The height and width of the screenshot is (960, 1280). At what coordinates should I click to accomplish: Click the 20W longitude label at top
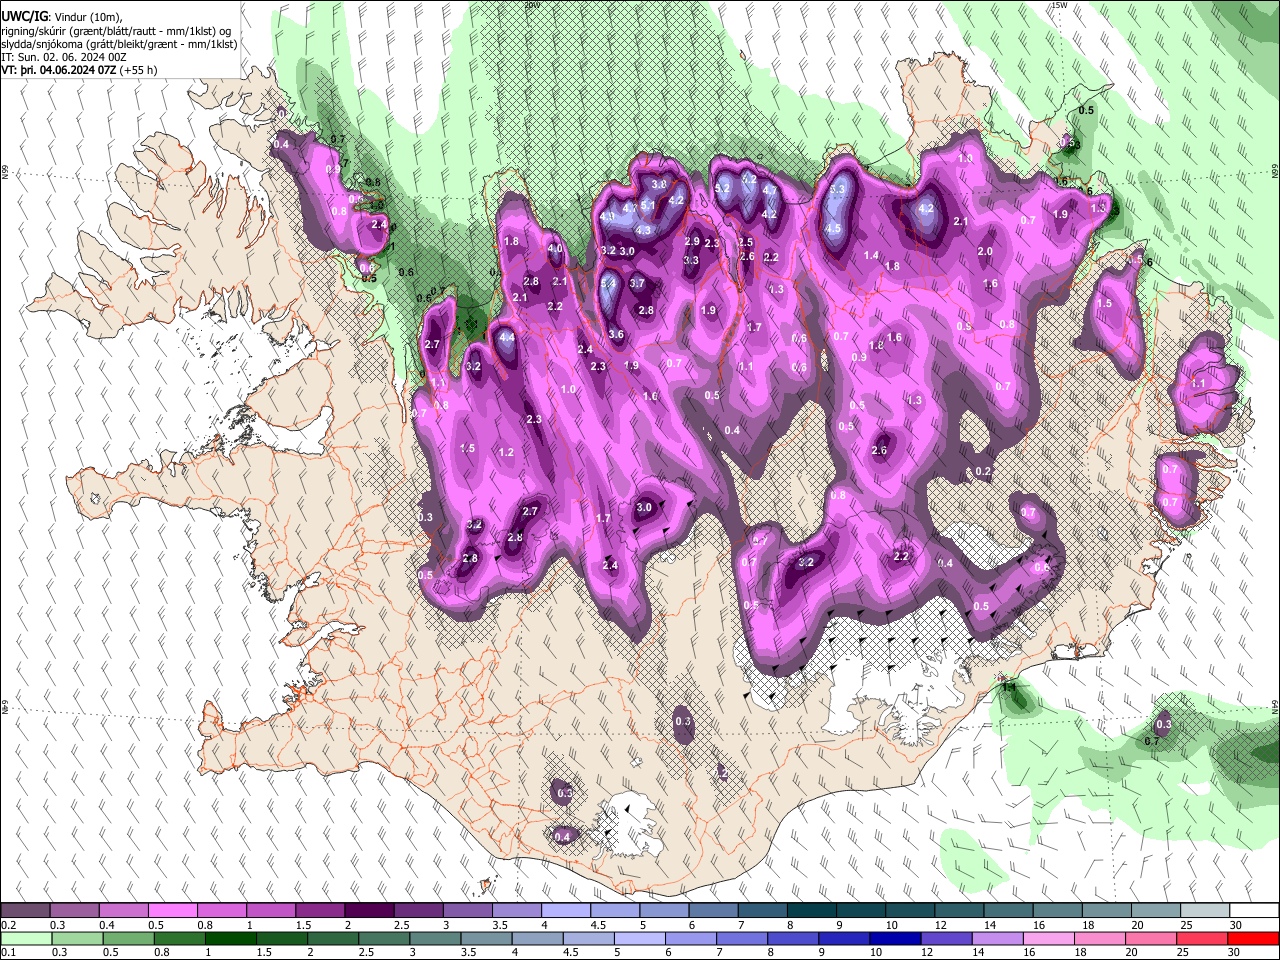point(532,4)
